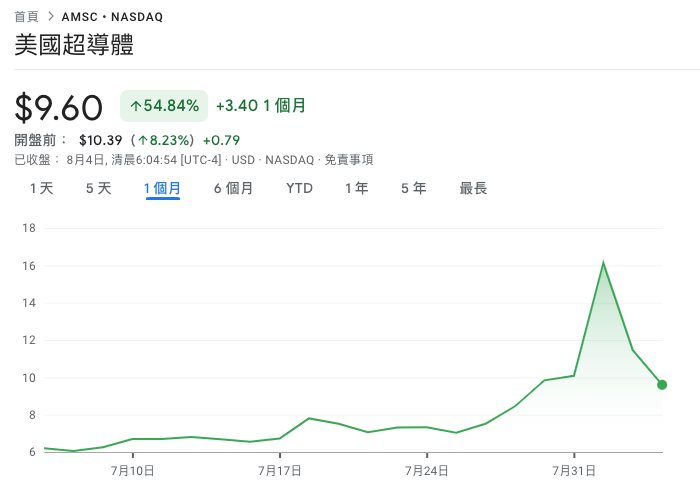The height and width of the screenshot is (495, 700).
Task: Click the 7月10日 axis label
Action: (x=133, y=471)
